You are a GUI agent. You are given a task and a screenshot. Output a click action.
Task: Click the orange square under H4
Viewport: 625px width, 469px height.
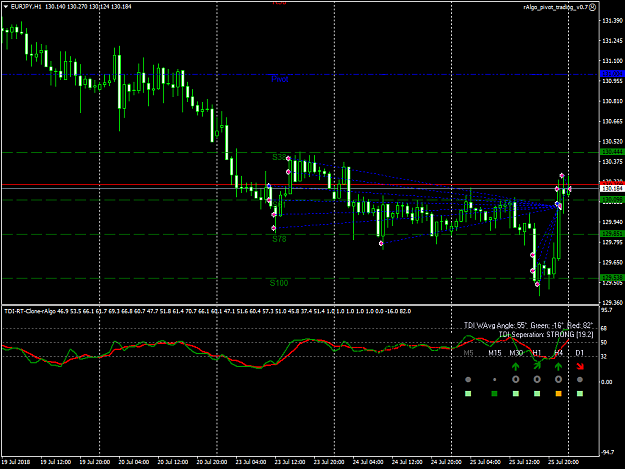tap(558, 394)
